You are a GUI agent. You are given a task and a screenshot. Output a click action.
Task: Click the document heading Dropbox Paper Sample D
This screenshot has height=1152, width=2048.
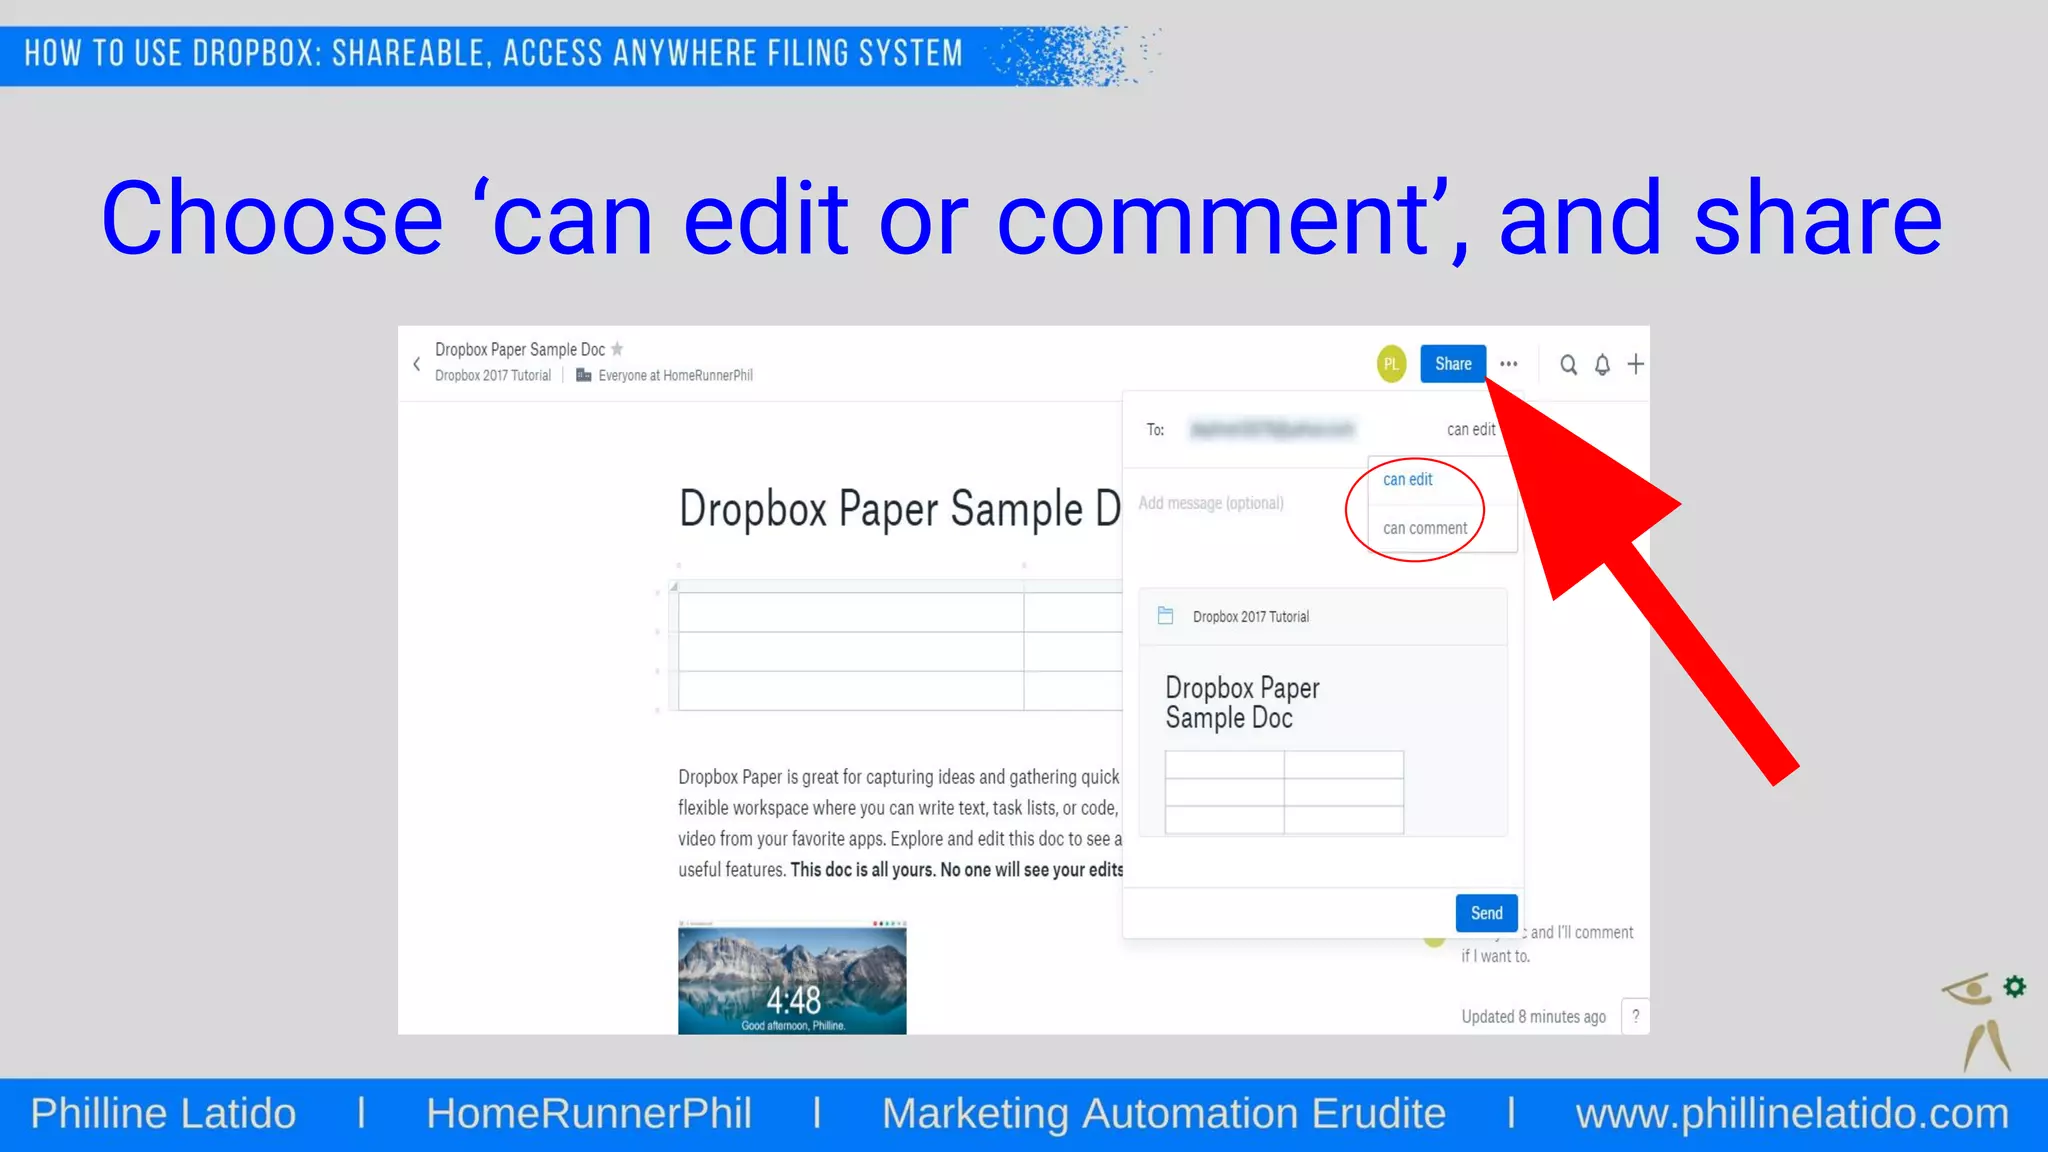(899, 509)
